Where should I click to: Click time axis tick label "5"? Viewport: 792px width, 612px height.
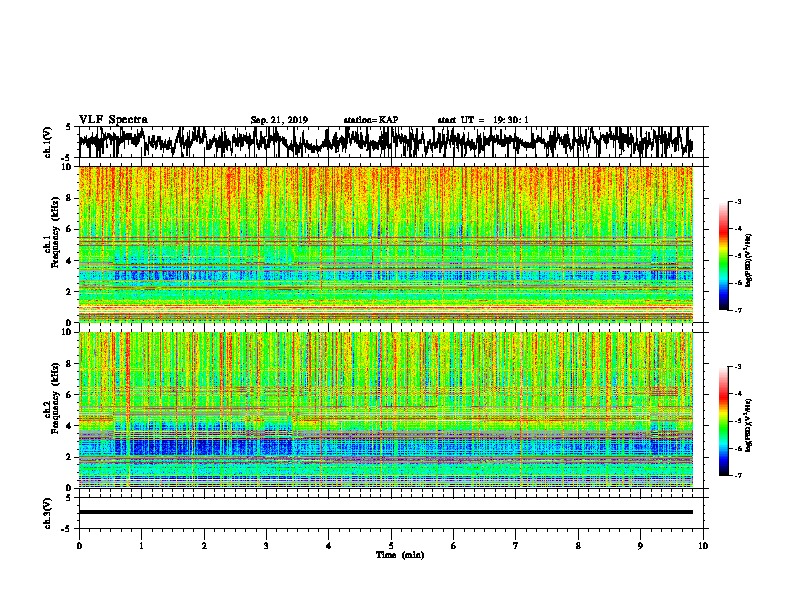(x=391, y=546)
